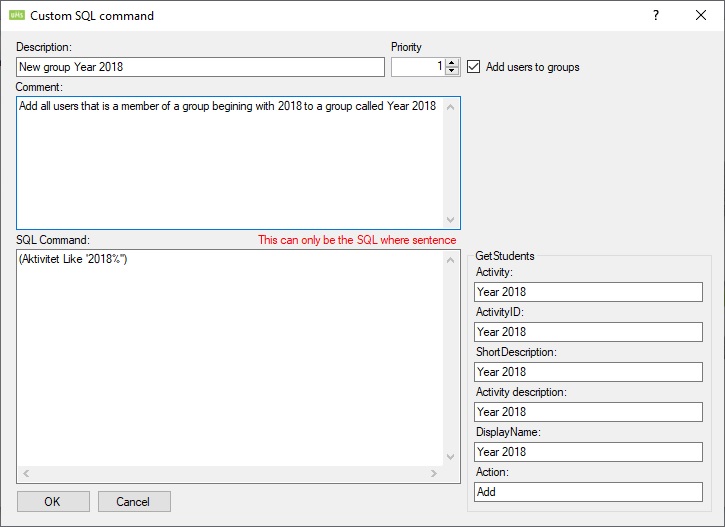Click SQL Command horizontal scrollbar right arrow

click(434, 474)
